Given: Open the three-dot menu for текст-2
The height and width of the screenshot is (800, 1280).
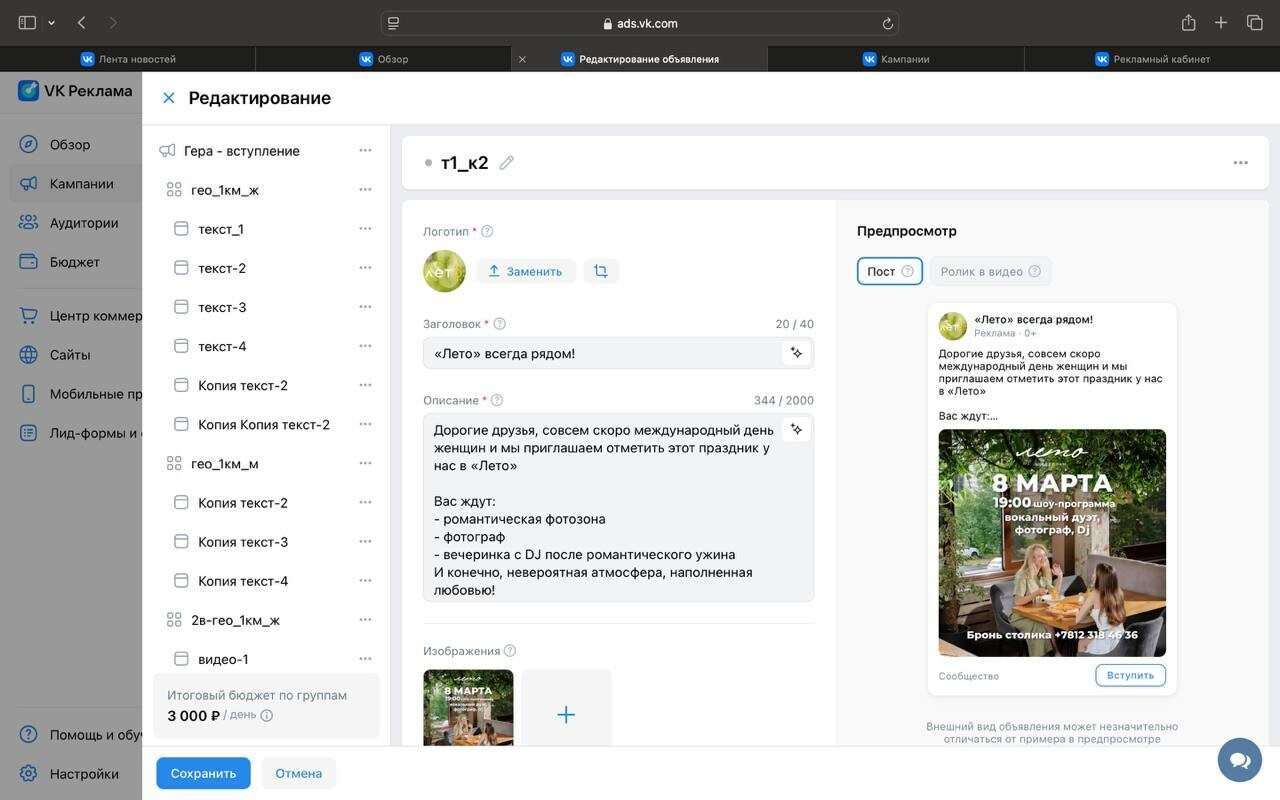Looking at the screenshot, I should pyautogui.click(x=365, y=267).
